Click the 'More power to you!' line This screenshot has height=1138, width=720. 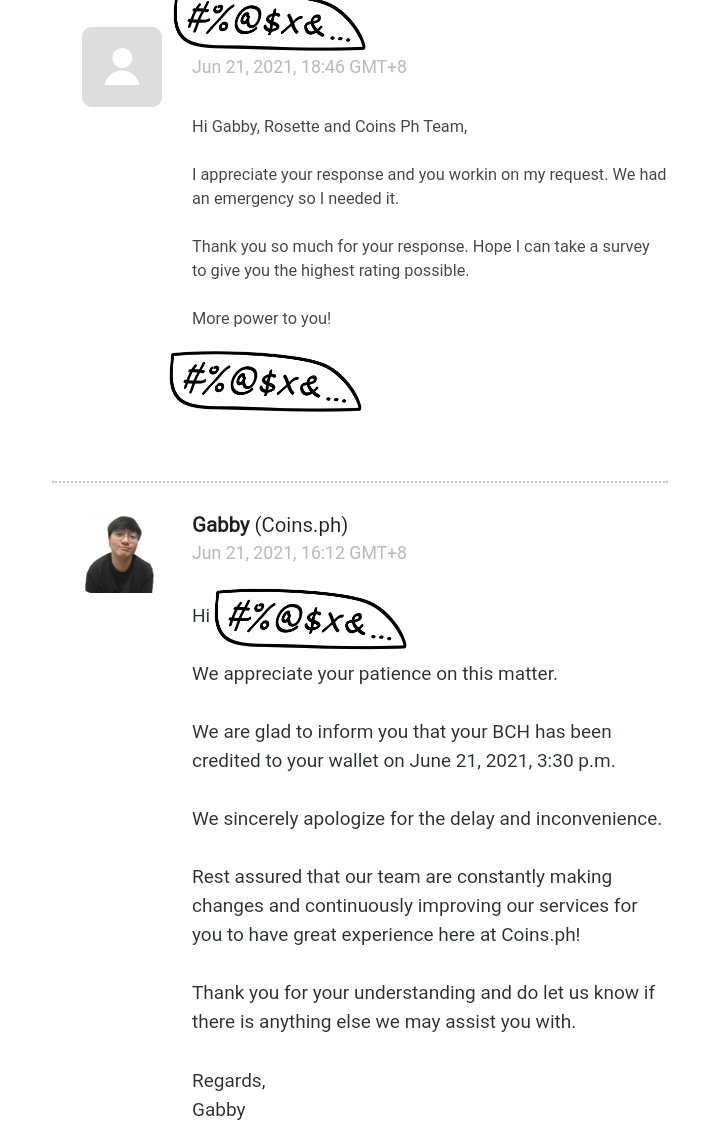(x=261, y=319)
